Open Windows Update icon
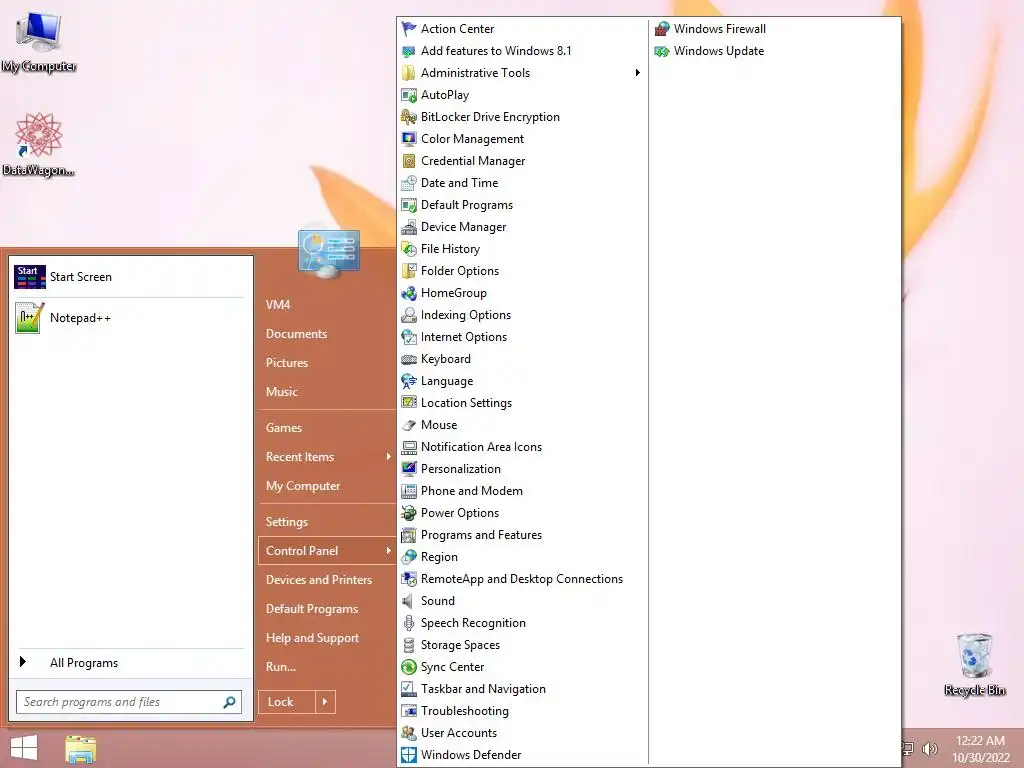 (662, 51)
